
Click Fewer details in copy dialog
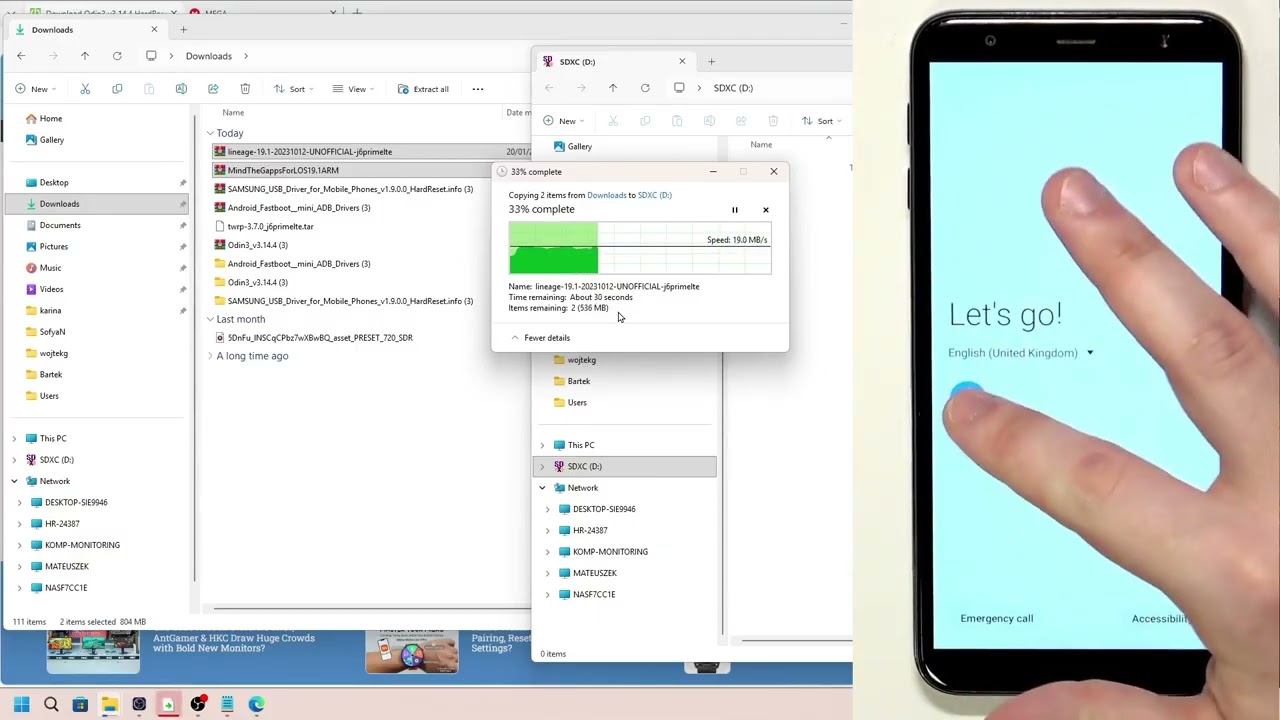540,338
